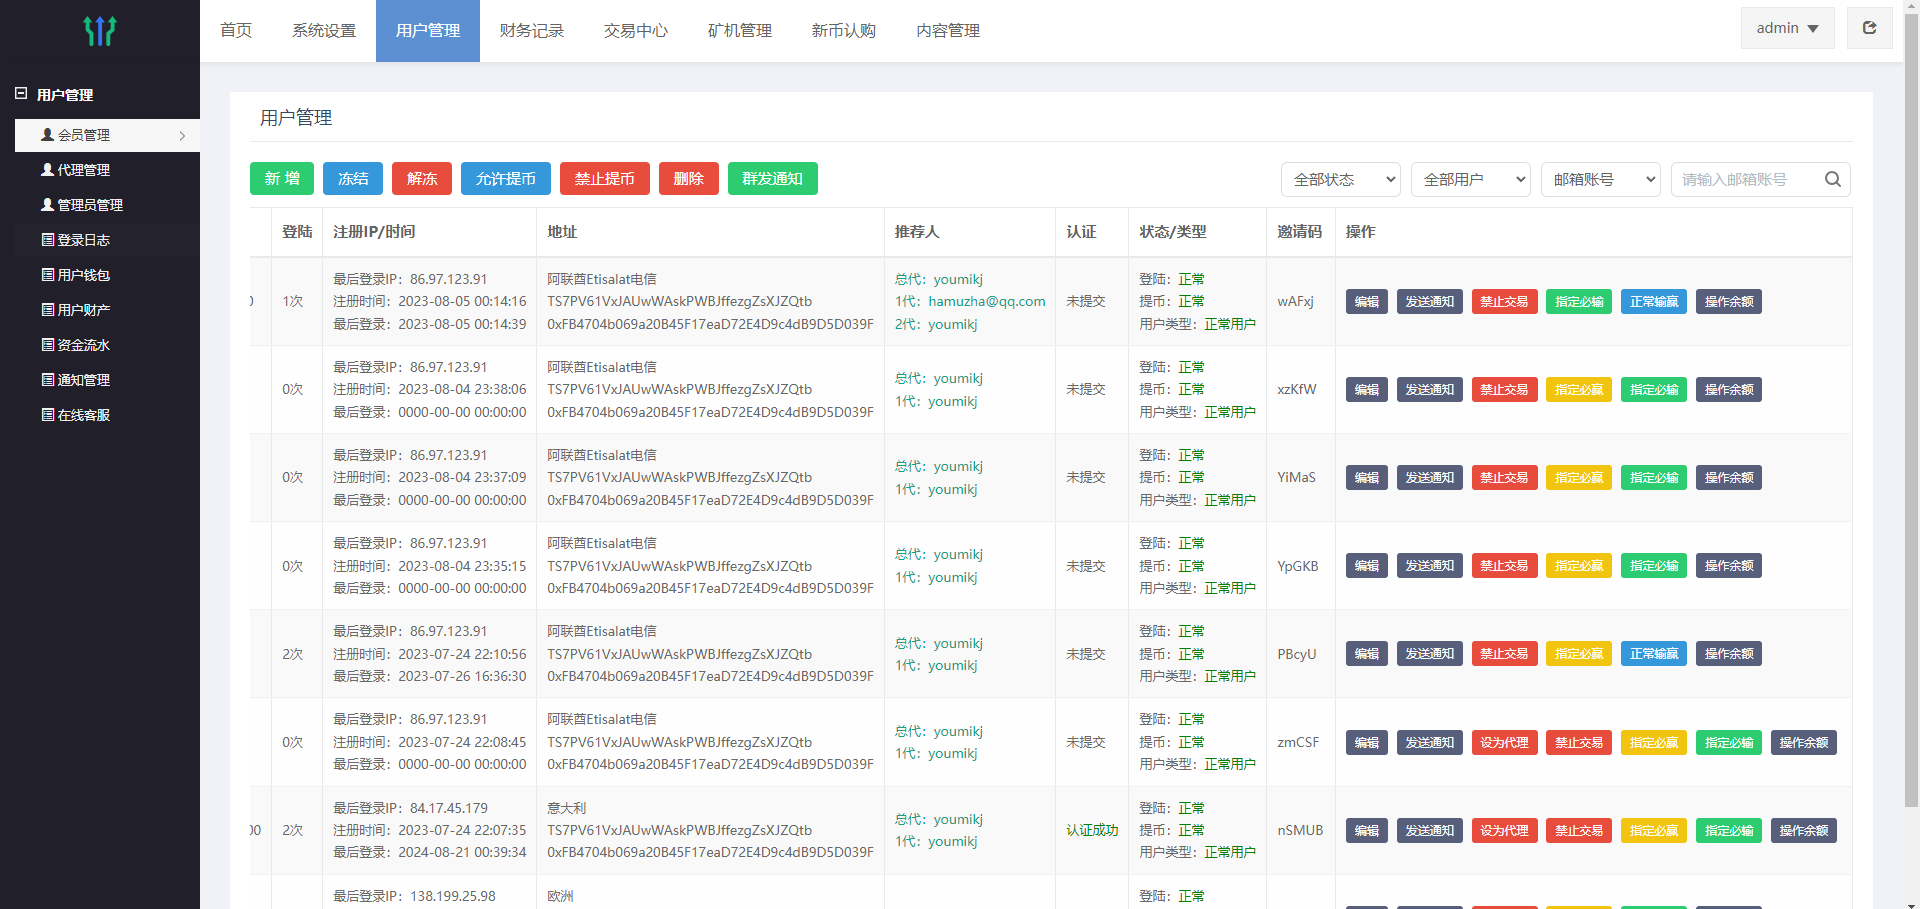
Task: Click the 群发通知 button
Action: 772,179
